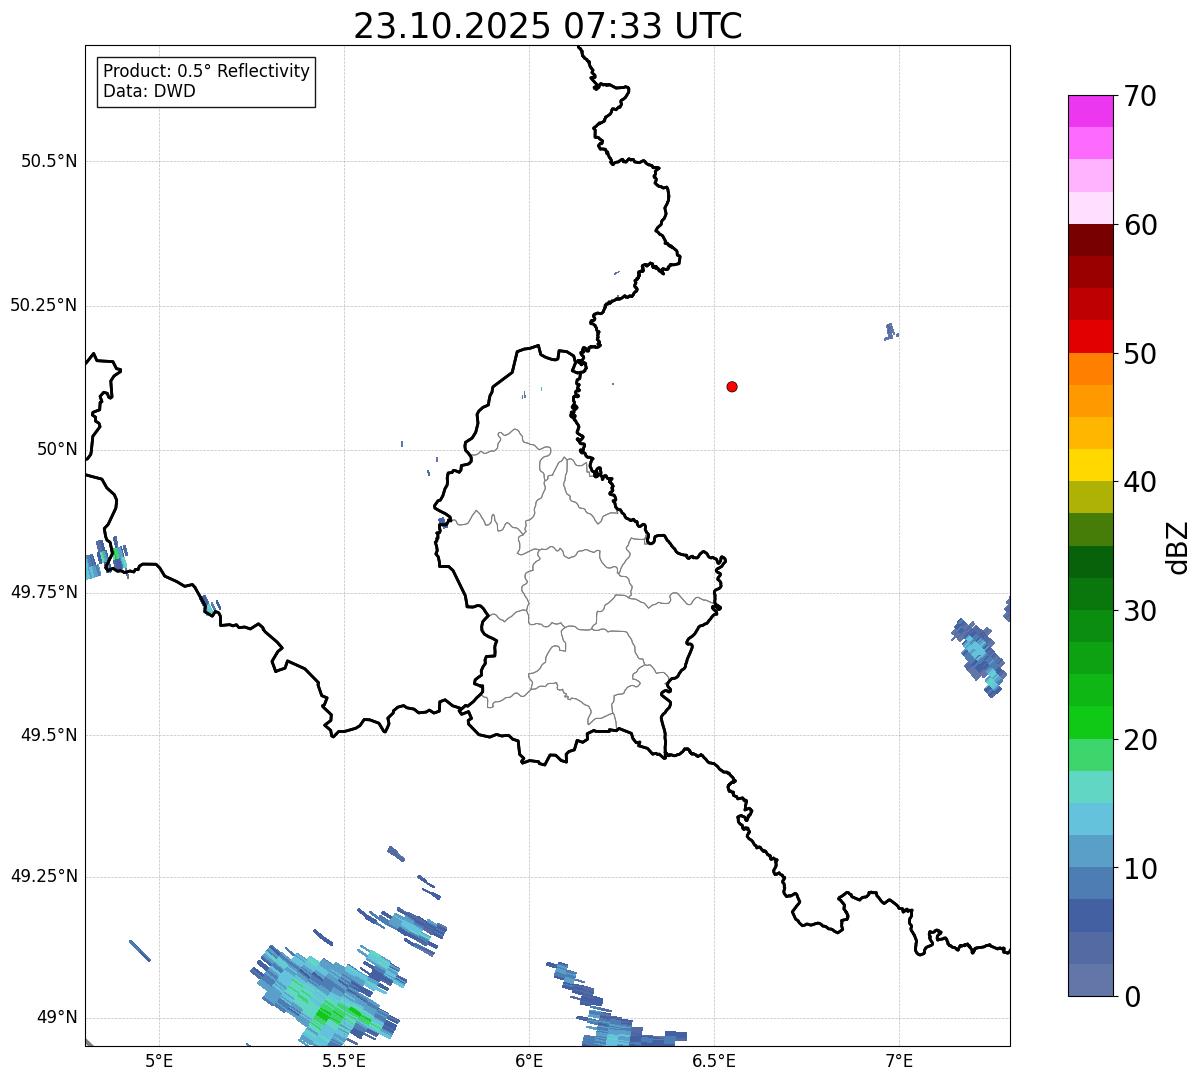Click the small echo near 7°E 50.2°N

[x=890, y=332]
